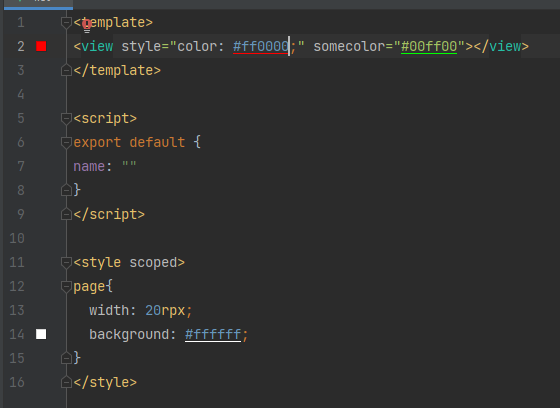Click the #ff0000 color value
Viewport: 560px width, 408px height.
pos(261,46)
